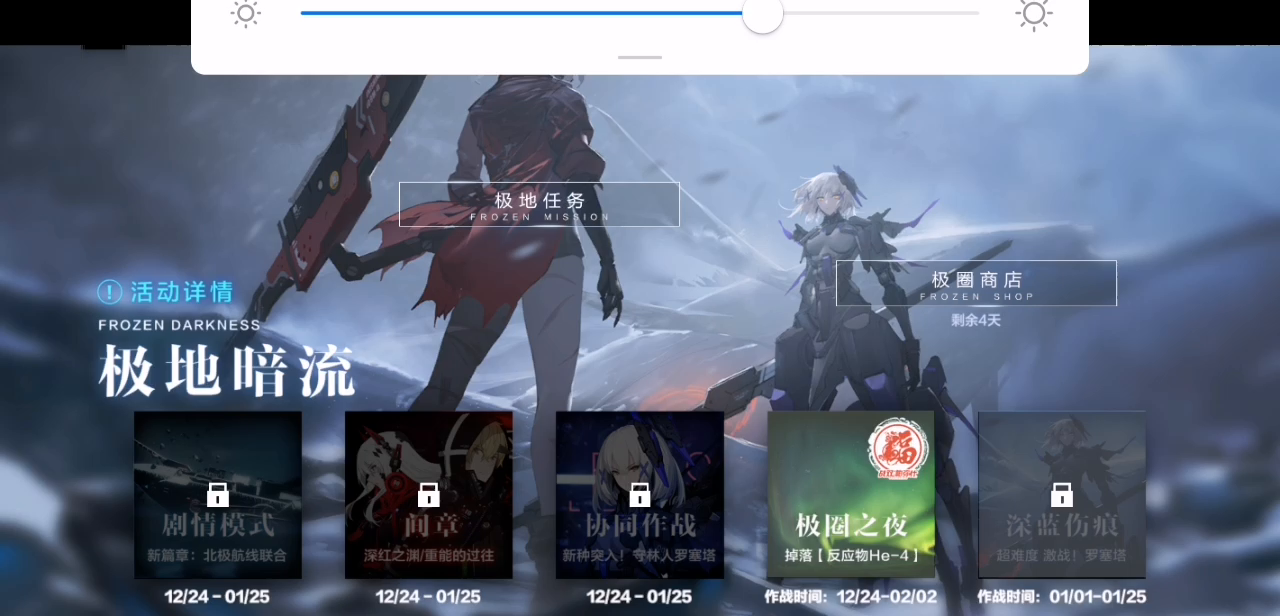Click the 深红之渊/重能的过往 subtitle
Screen dimensions: 1280x616
429,555
